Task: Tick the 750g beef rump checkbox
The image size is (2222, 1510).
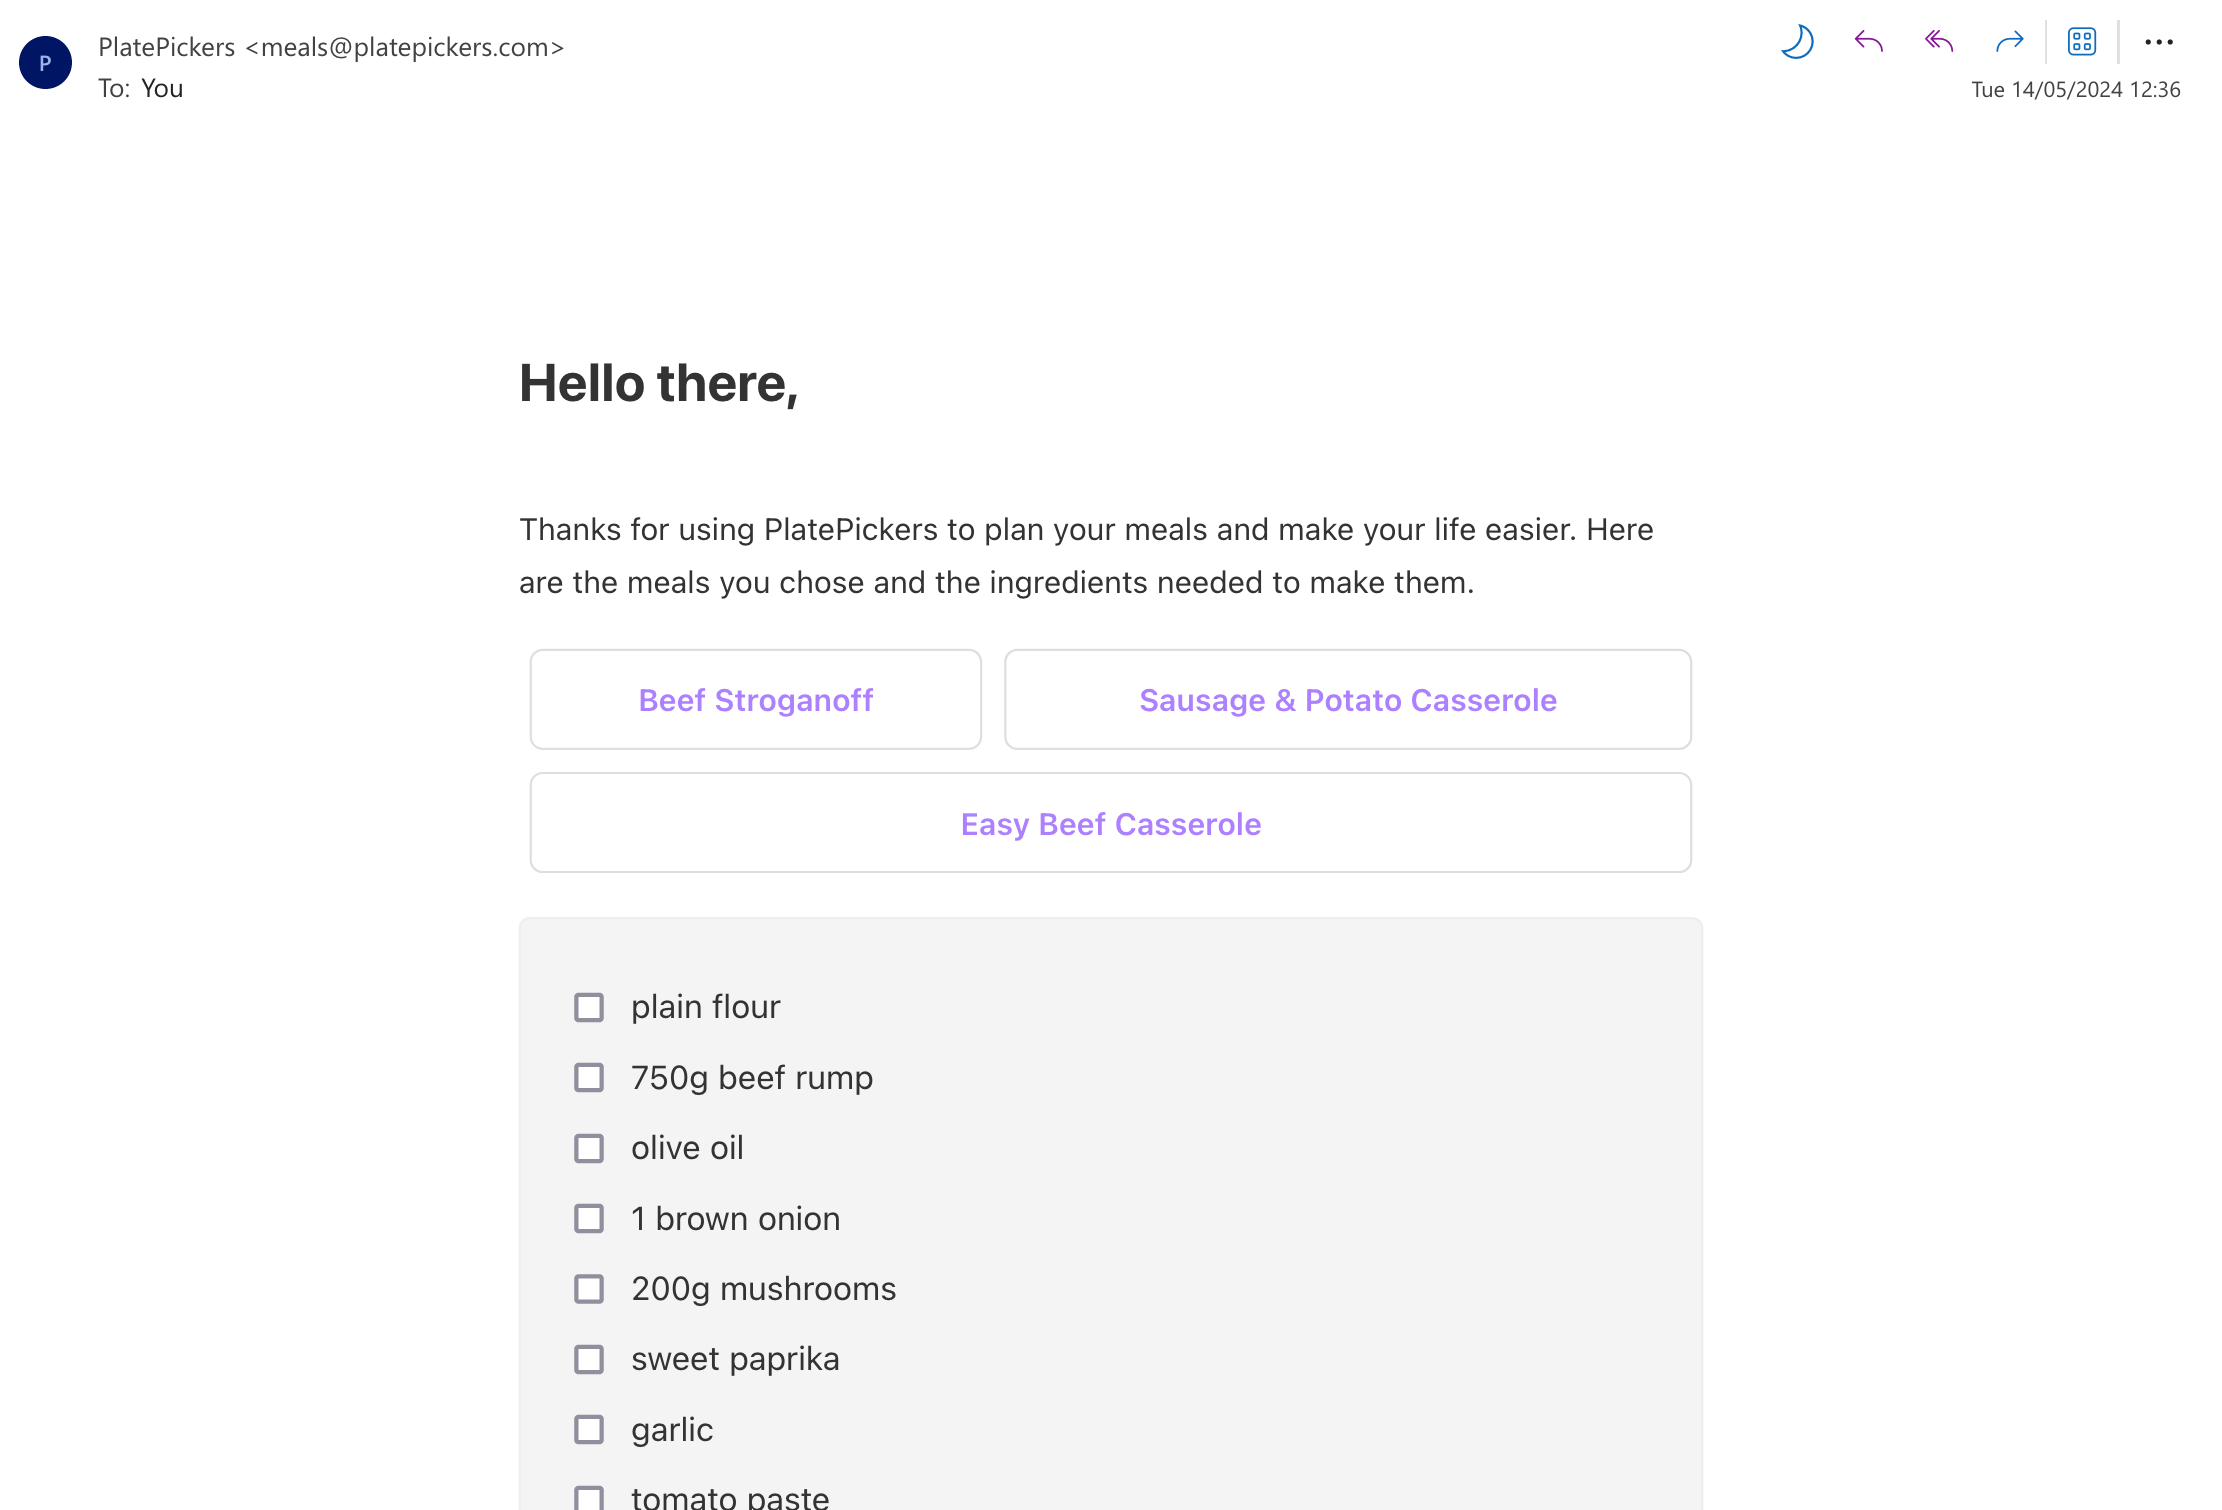Action: [589, 1078]
